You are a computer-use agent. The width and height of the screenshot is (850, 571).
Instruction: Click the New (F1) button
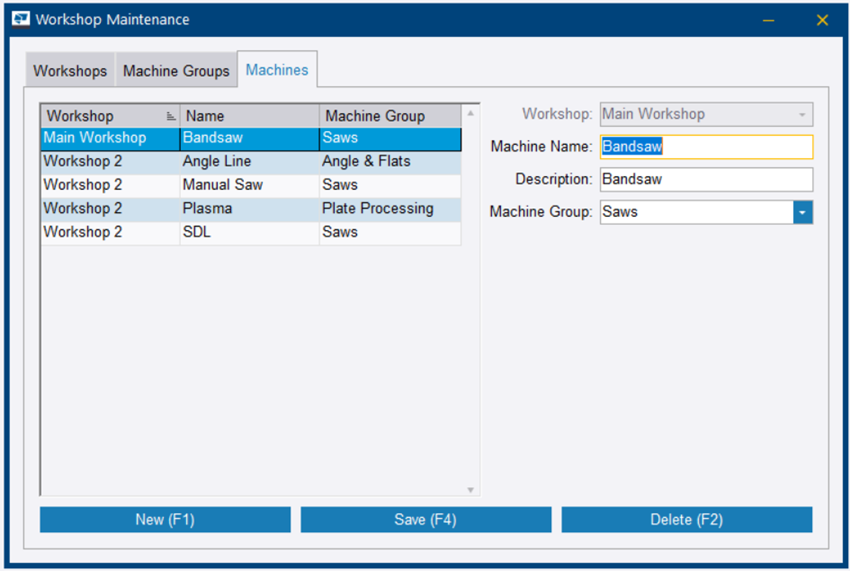tap(165, 520)
